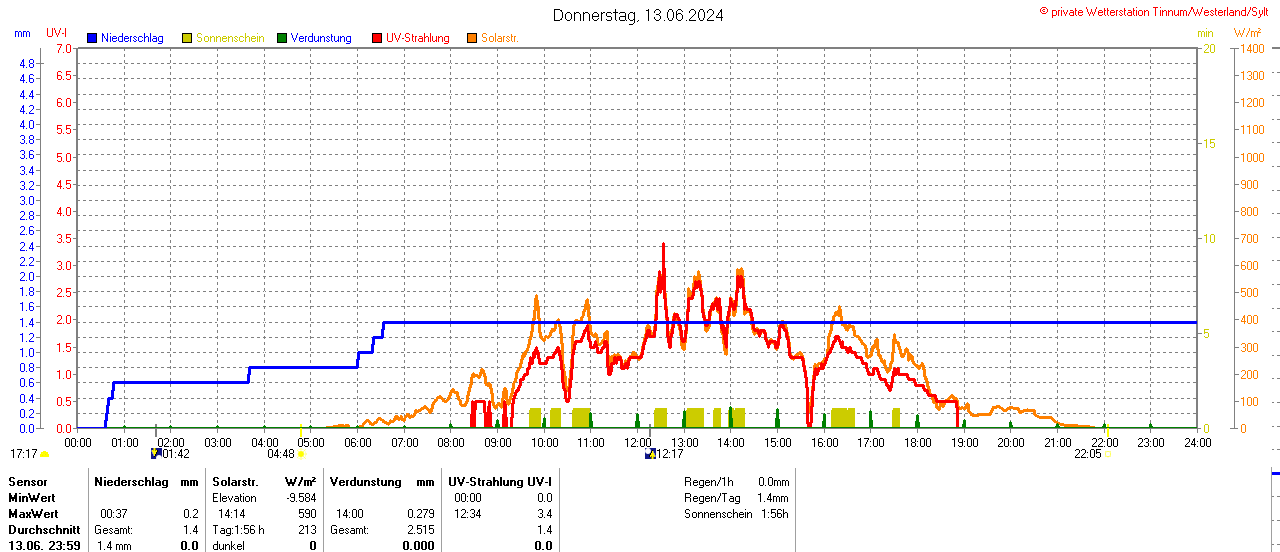1280x552 pixels.
Task: Click the icon beside 01:42
Action: (156, 454)
